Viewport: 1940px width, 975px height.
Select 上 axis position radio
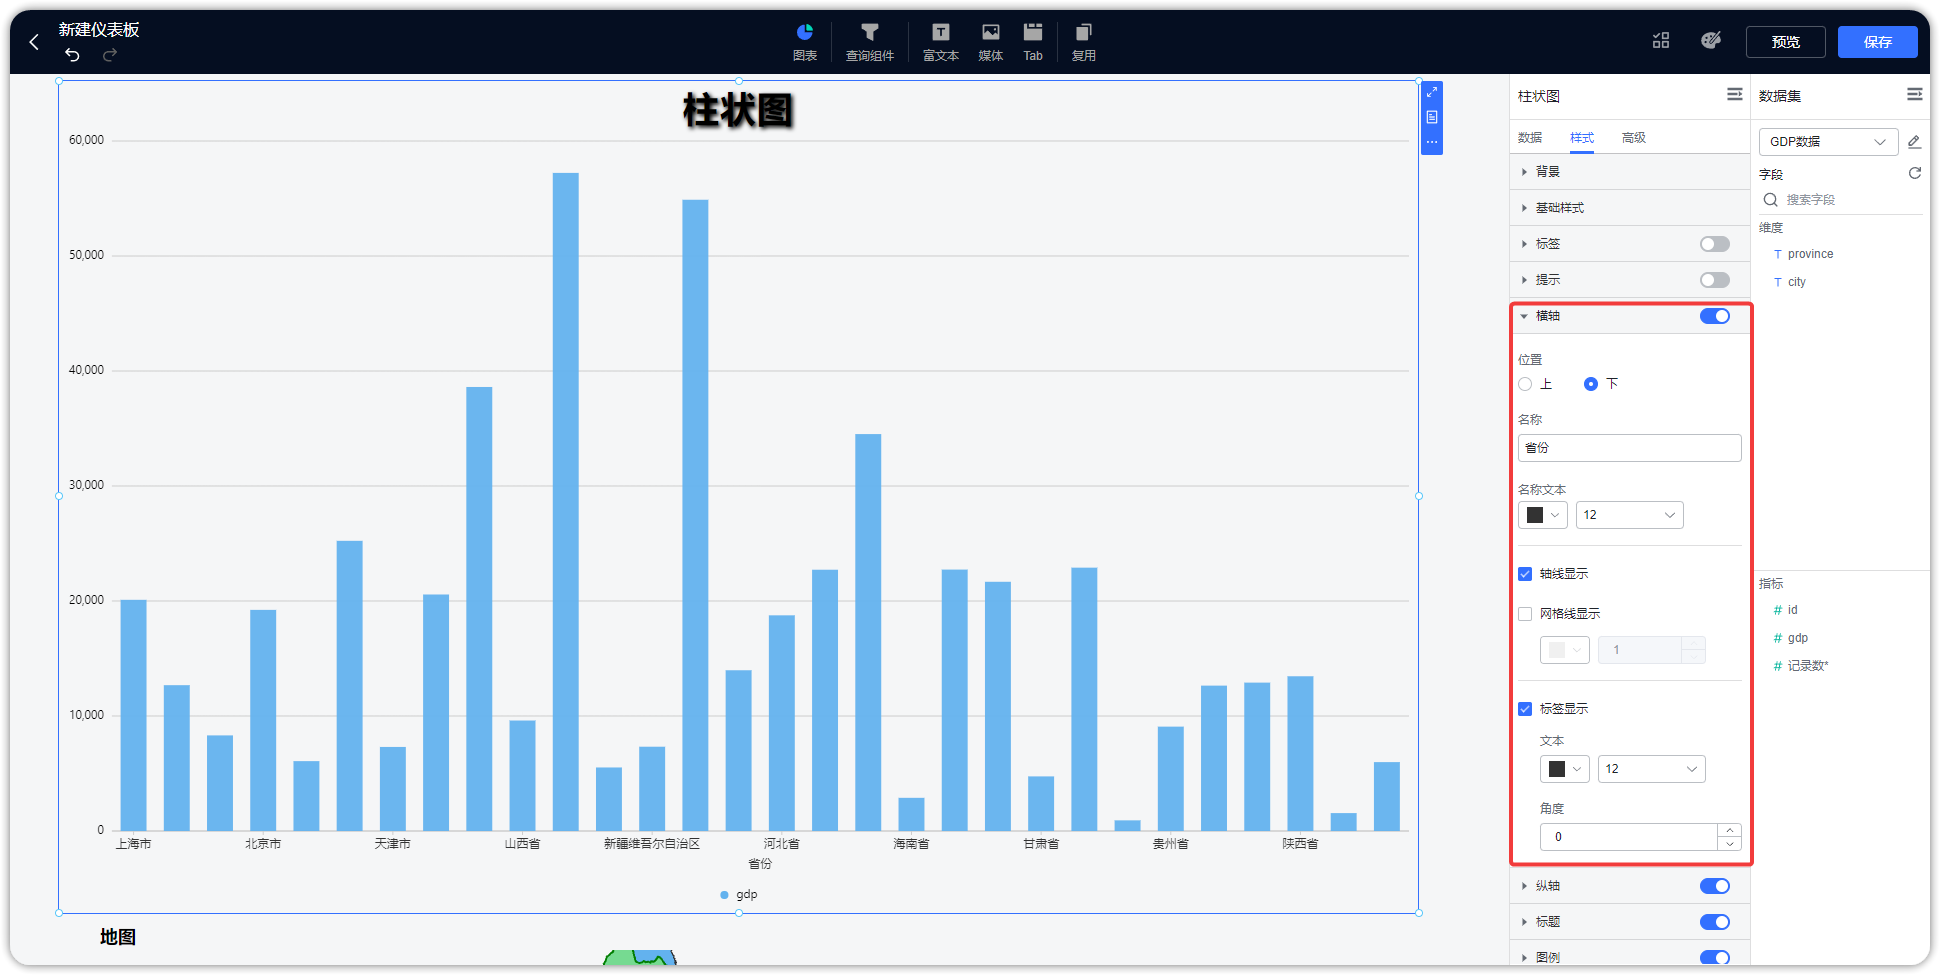(x=1525, y=384)
